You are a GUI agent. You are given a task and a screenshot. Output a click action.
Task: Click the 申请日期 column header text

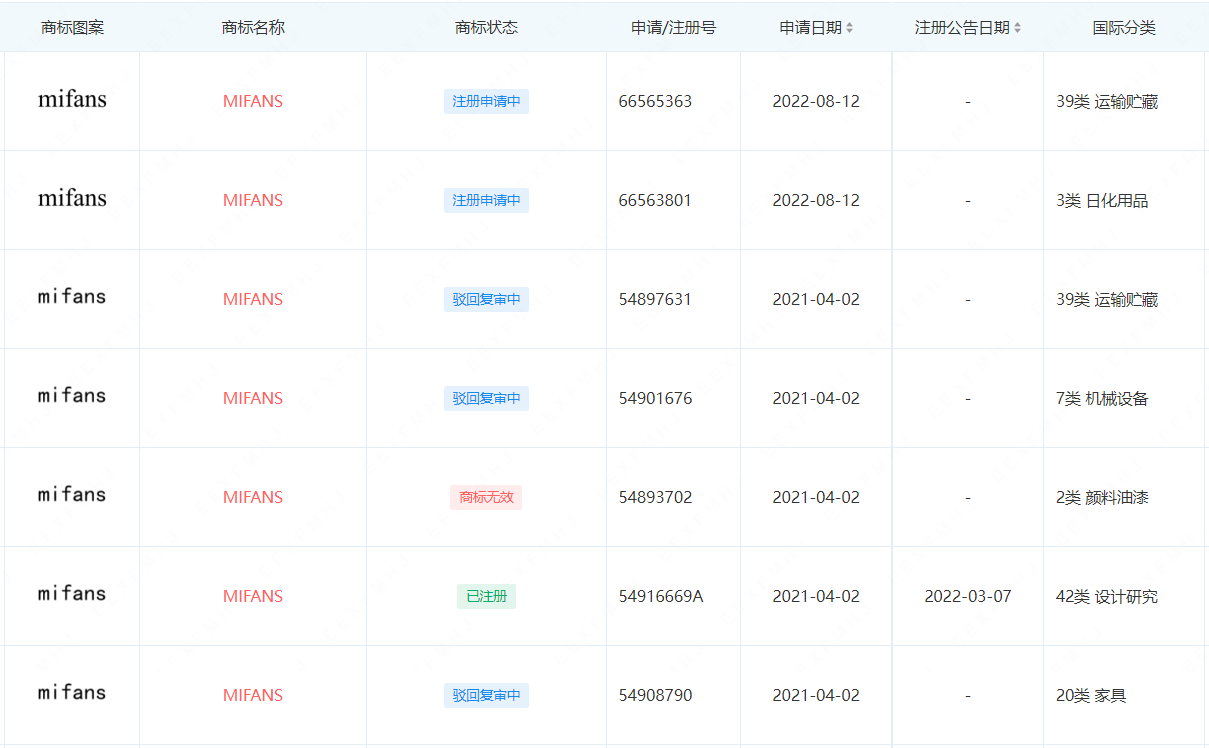click(x=810, y=28)
